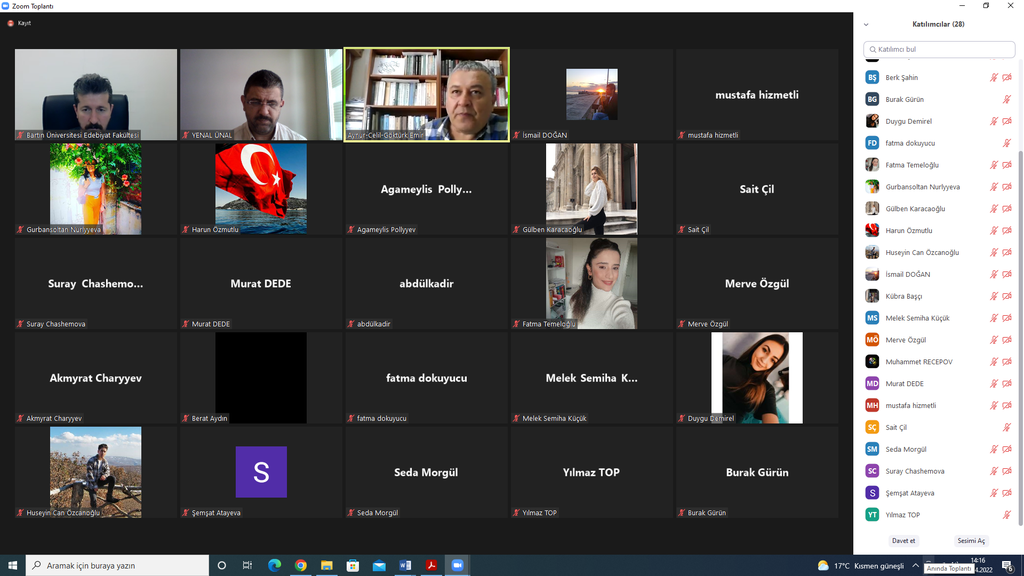Click Gülben Karacaoğlu's camera-off icon in list
The width and height of the screenshot is (1024, 576).
(1007, 209)
